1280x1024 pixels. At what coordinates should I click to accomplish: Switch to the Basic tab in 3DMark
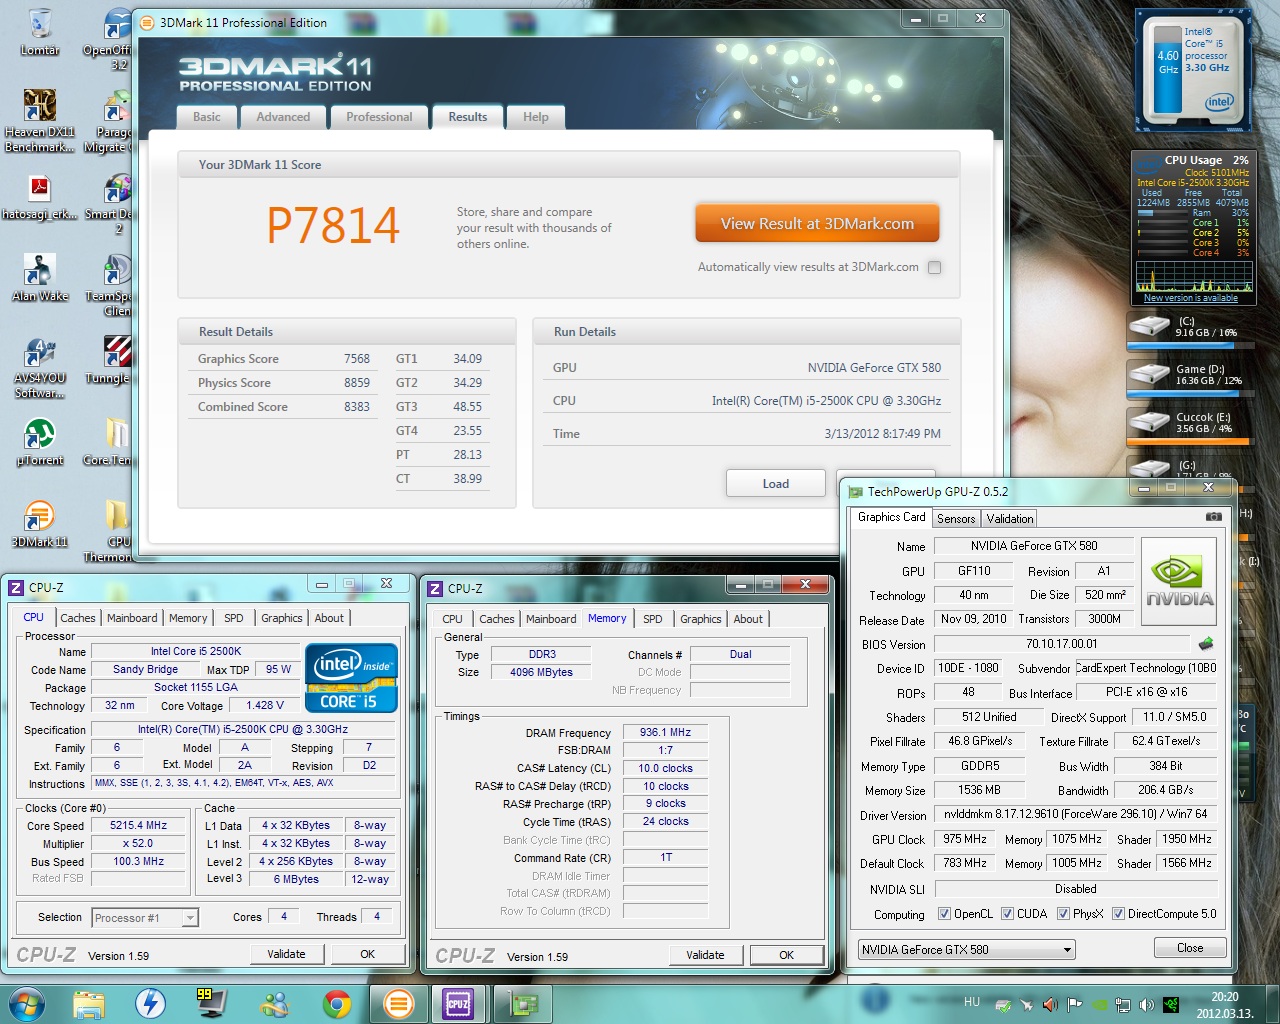(207, 117)
